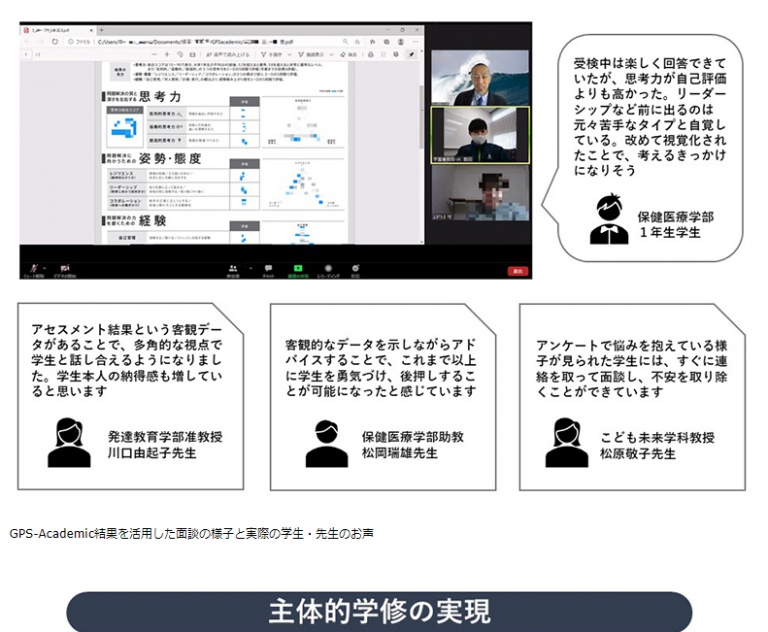Reload the PDF page

[55, 42]
